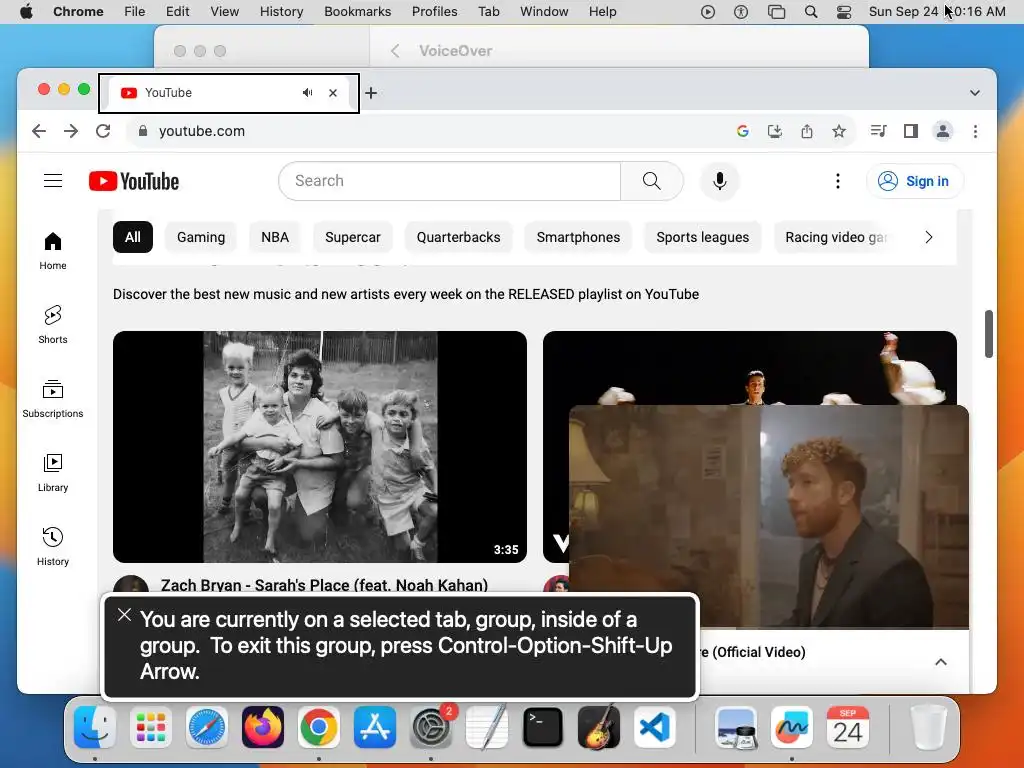View site info lock icon

point(143,131)
